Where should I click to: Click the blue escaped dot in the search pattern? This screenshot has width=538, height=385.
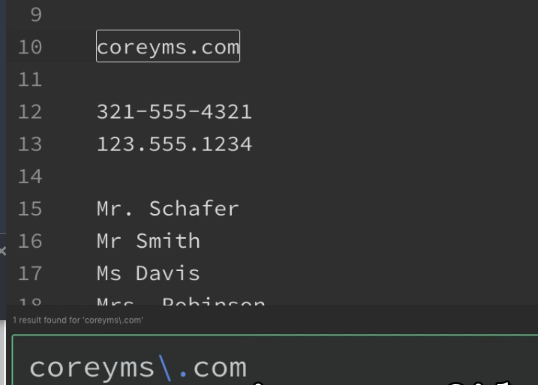(x=183, y=374)
